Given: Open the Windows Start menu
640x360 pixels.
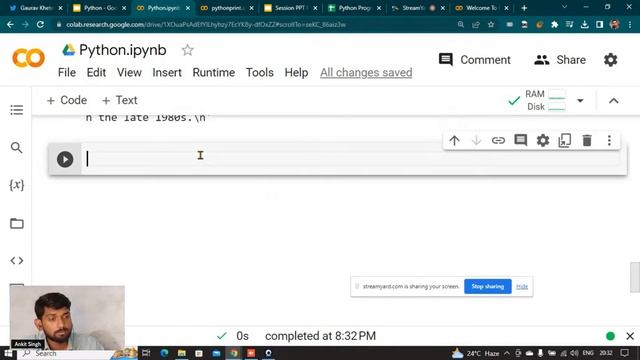Looking at the screenshot, I should [8, 353].
